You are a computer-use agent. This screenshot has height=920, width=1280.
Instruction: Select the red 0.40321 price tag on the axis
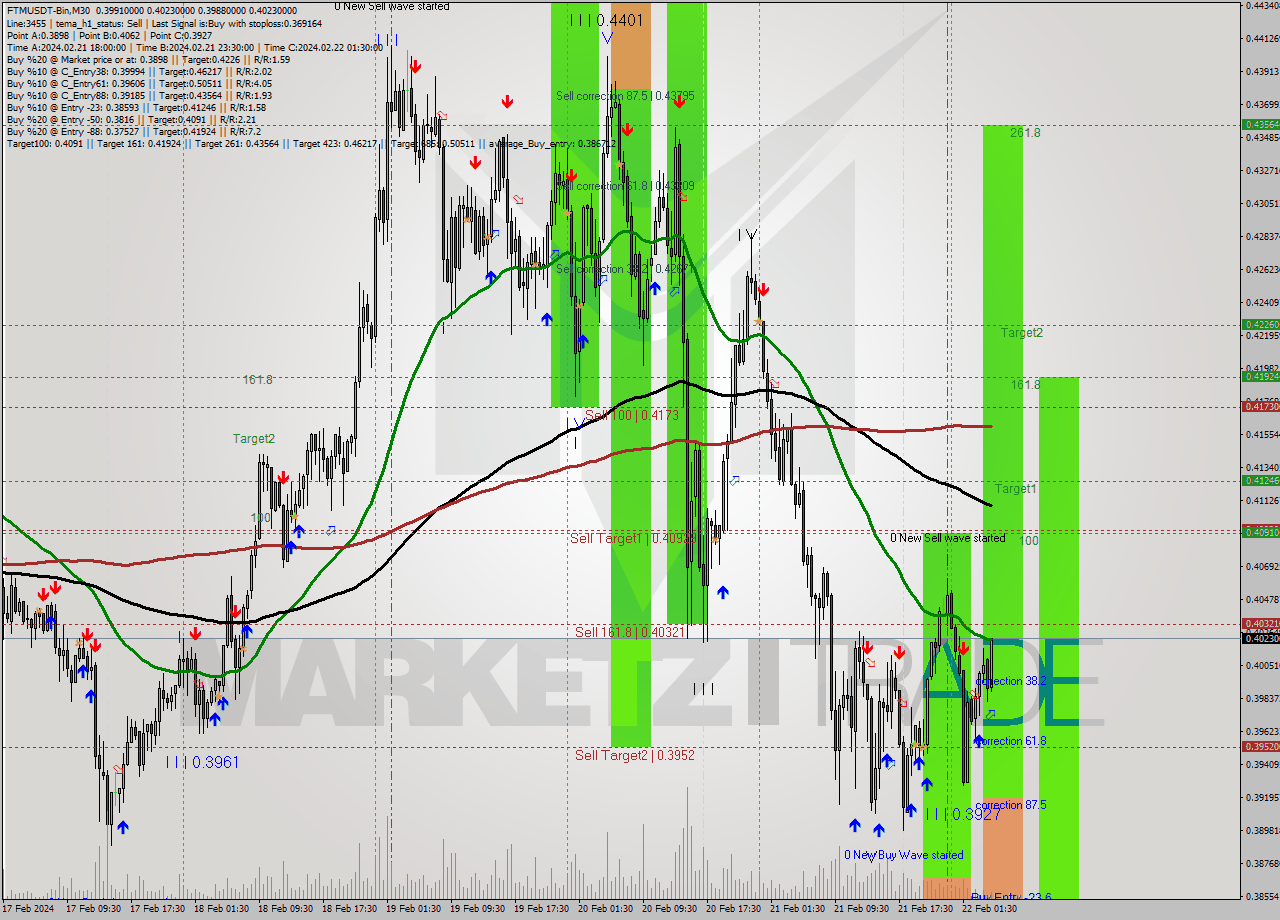(1260, 623)
